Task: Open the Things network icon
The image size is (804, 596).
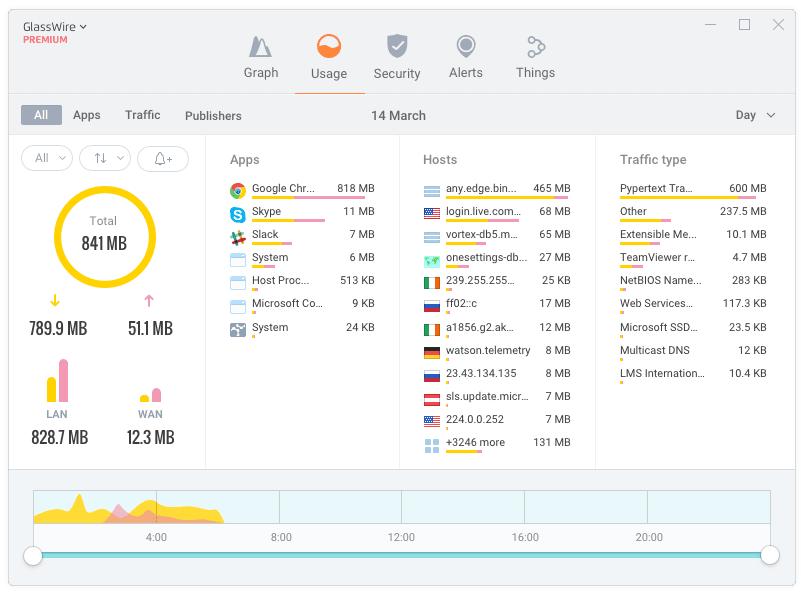Action: 535,47
